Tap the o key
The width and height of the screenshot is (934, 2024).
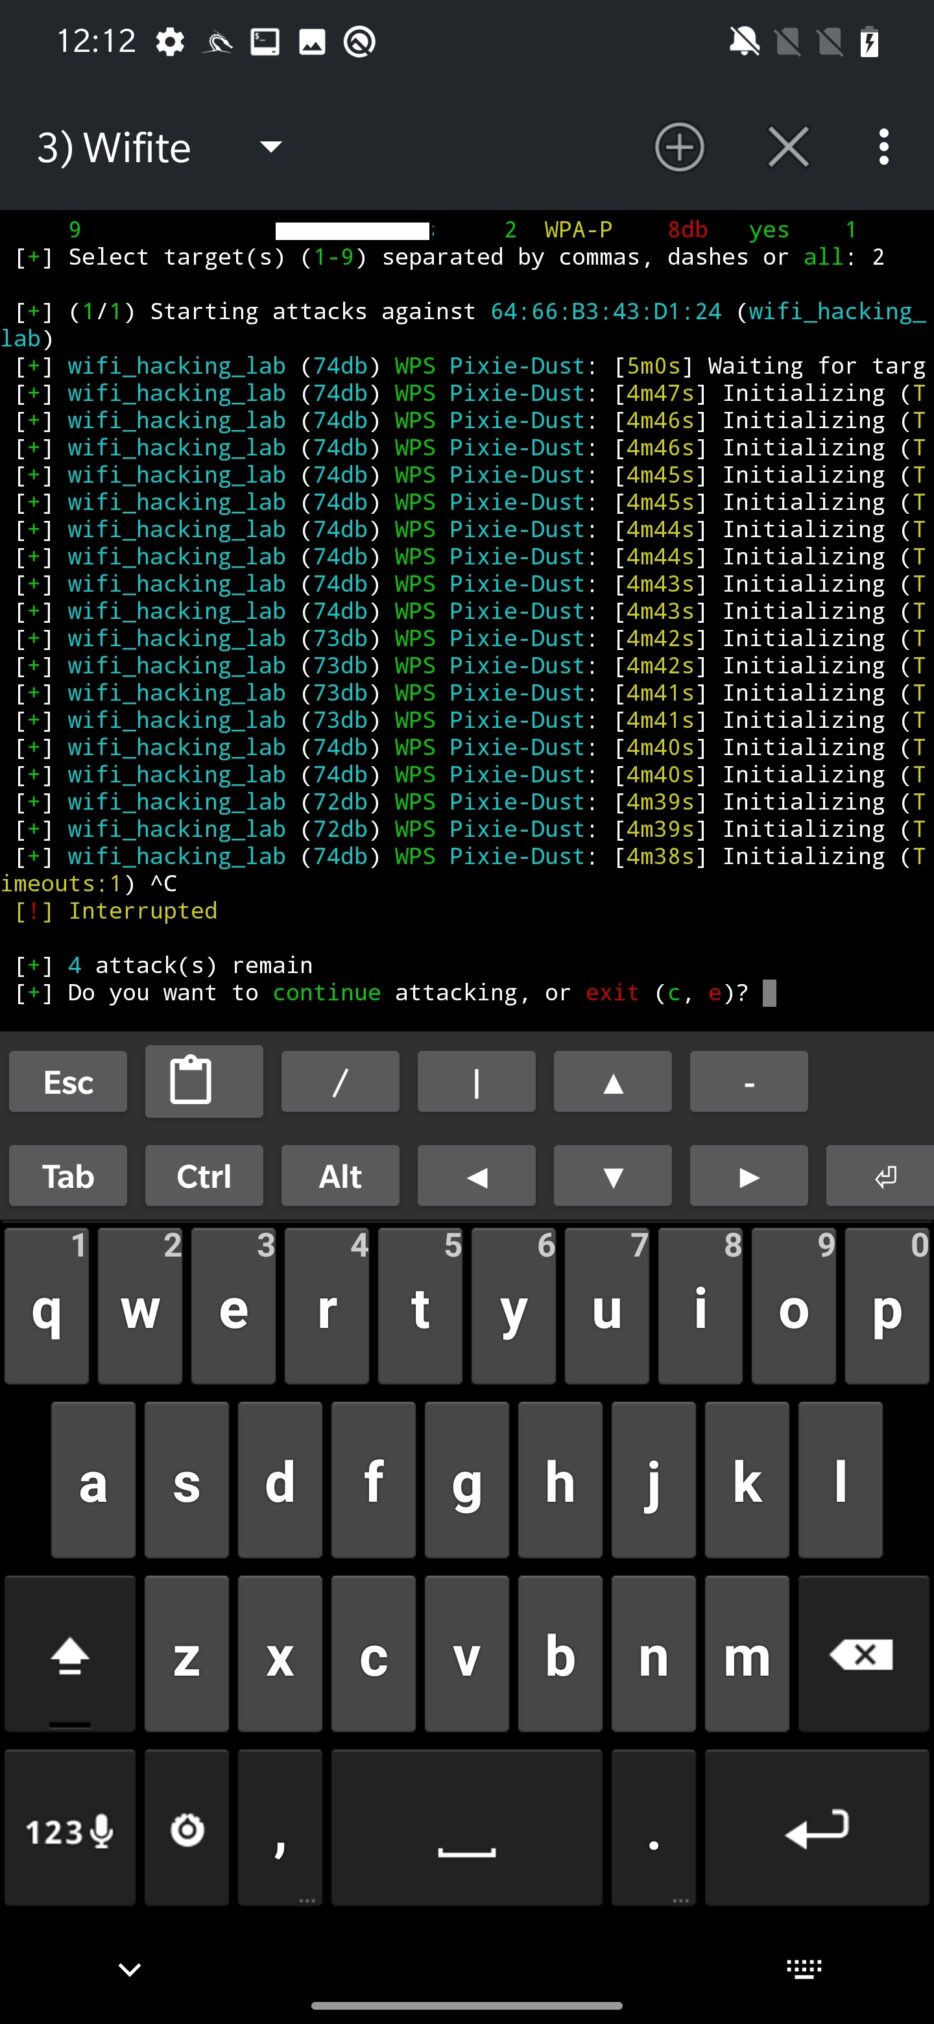click(x=793, y=1306)
